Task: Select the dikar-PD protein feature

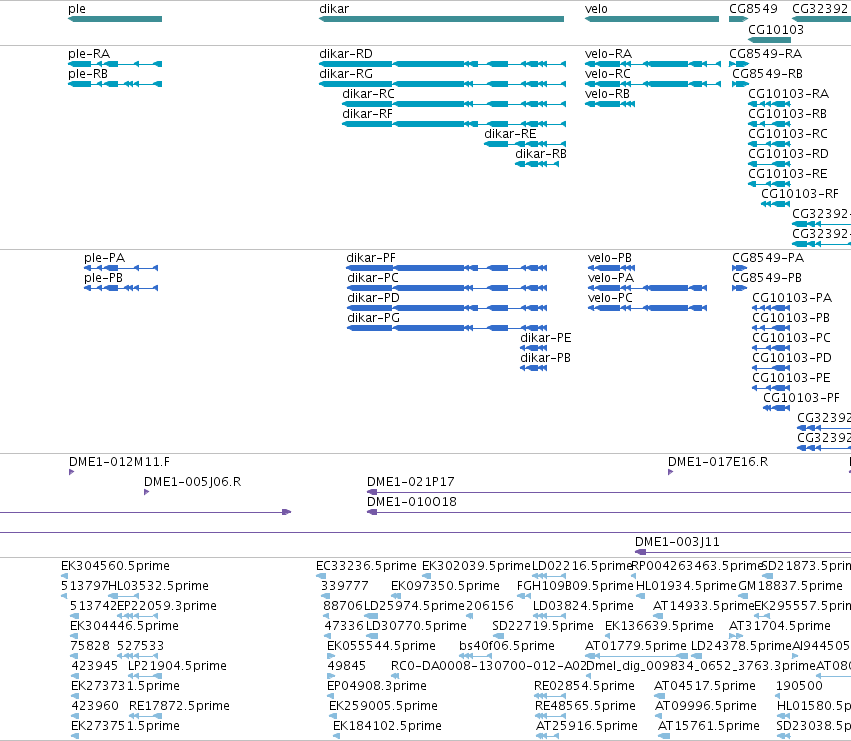Action: coord(447,308)
